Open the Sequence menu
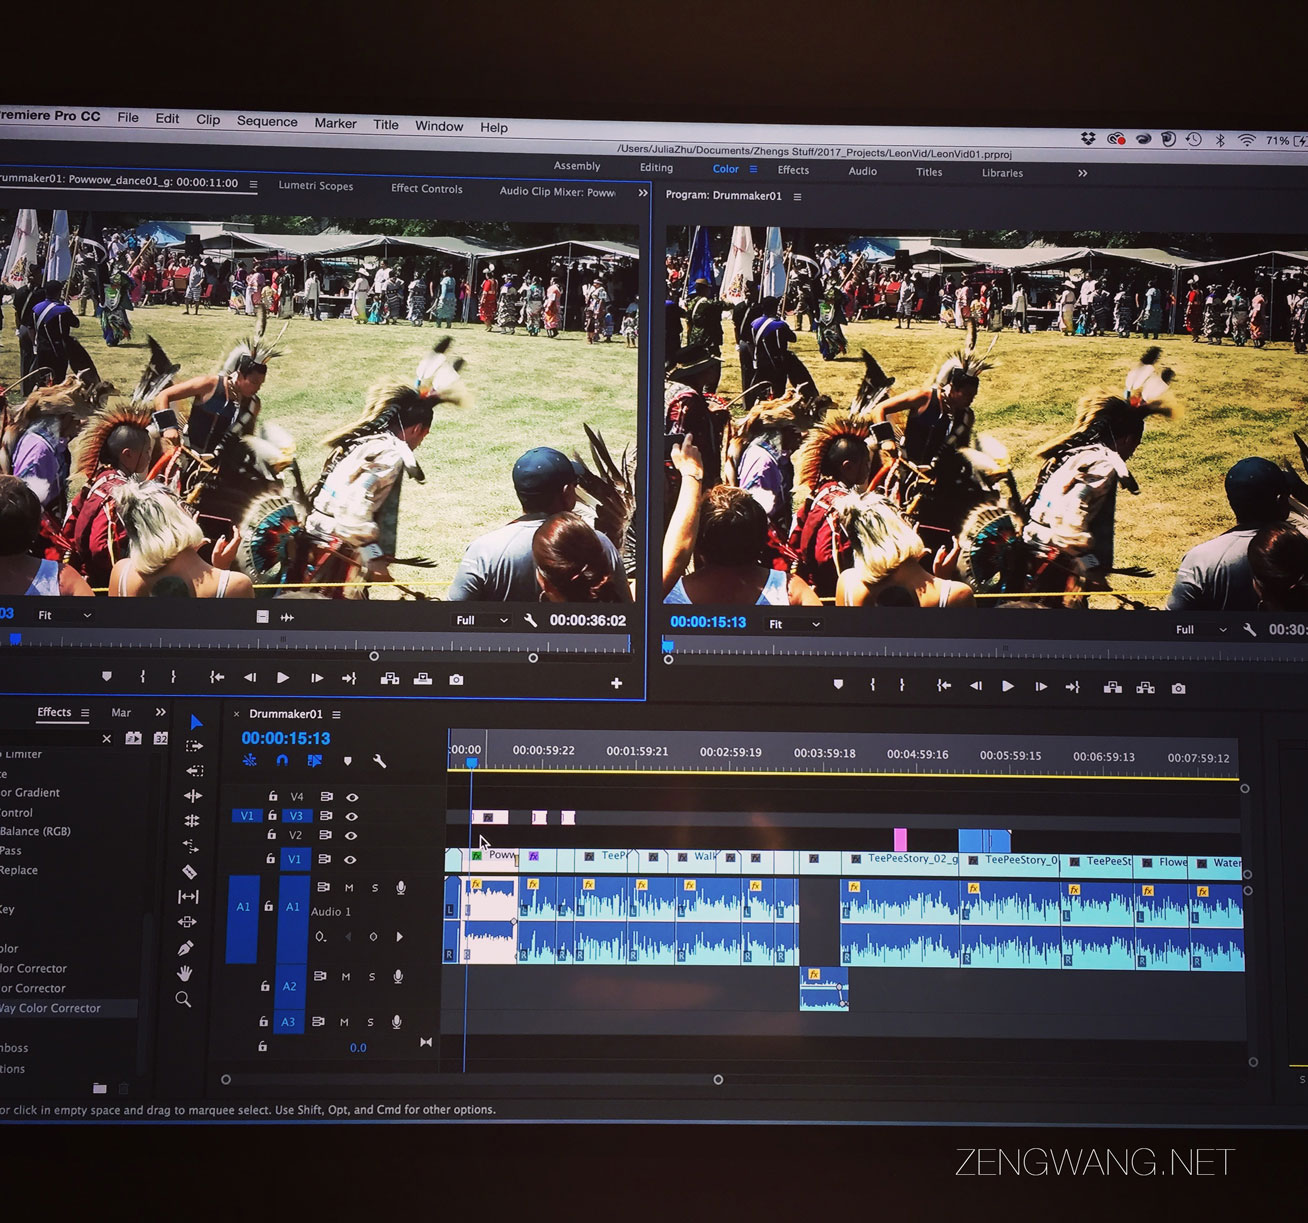Viewport: 1308px width, 1223px height. point(267,121)
